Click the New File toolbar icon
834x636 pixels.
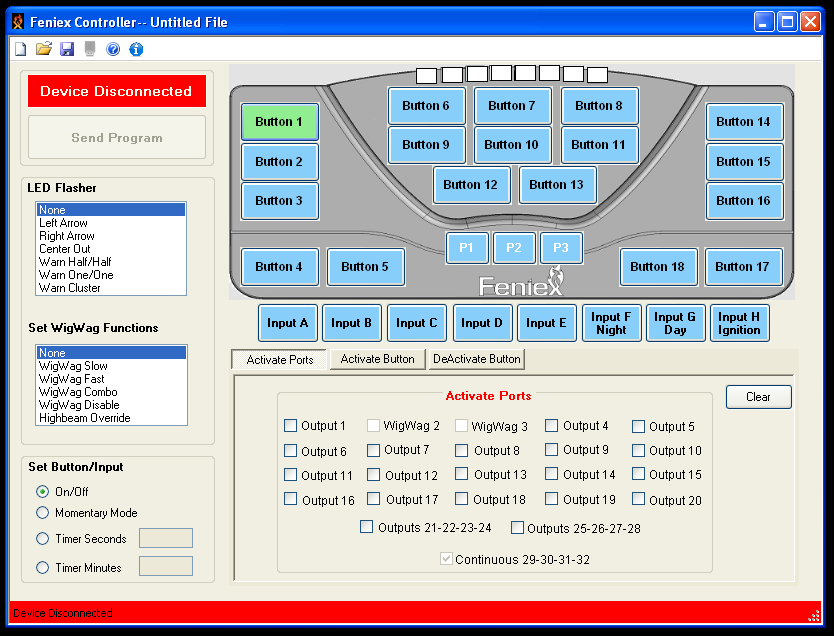20,49
